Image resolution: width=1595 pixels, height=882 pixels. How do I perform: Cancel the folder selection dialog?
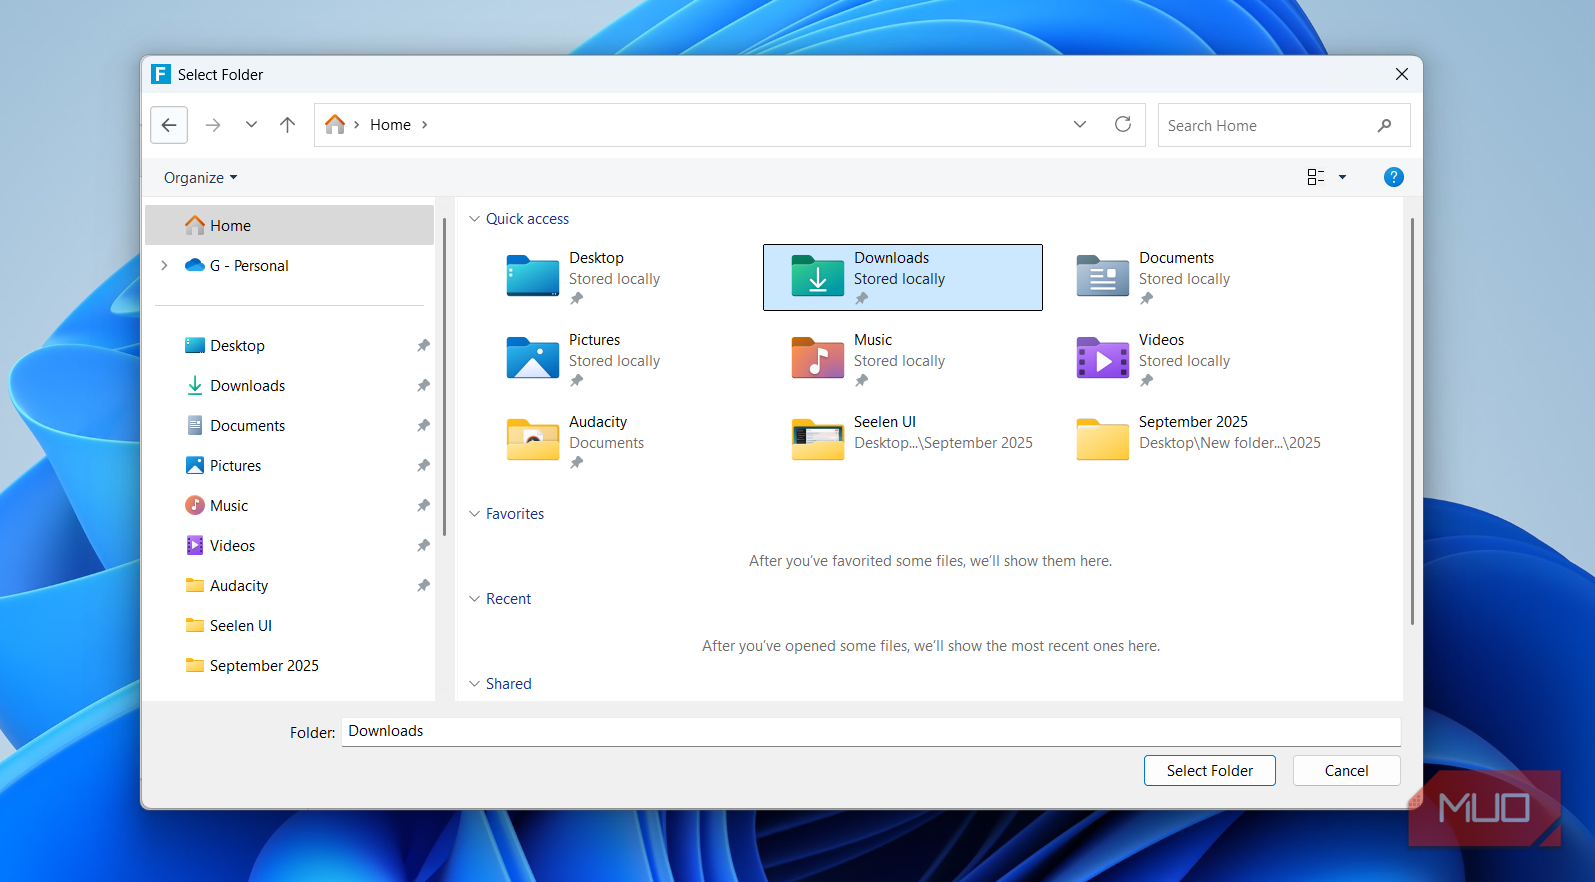(1346, 771)
